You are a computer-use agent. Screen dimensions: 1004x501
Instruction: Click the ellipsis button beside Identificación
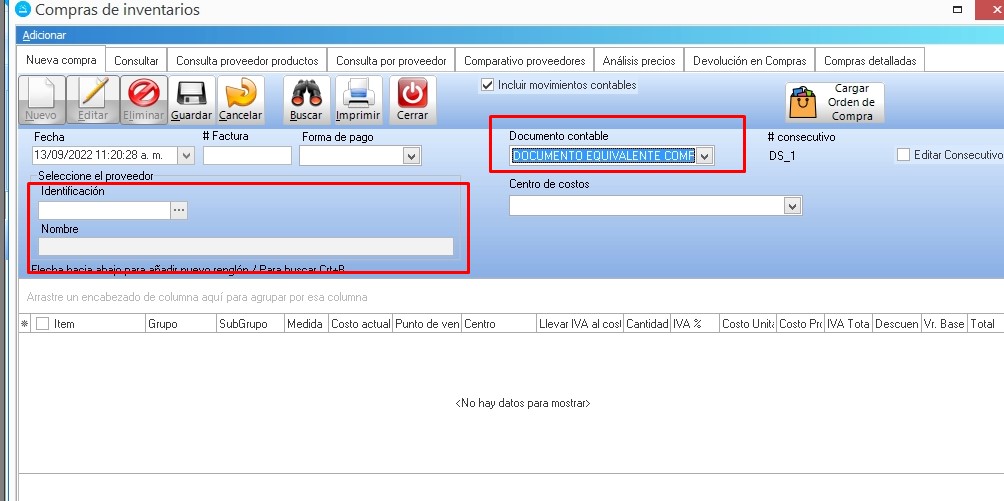pyautogui.click(x=179, y=210)
